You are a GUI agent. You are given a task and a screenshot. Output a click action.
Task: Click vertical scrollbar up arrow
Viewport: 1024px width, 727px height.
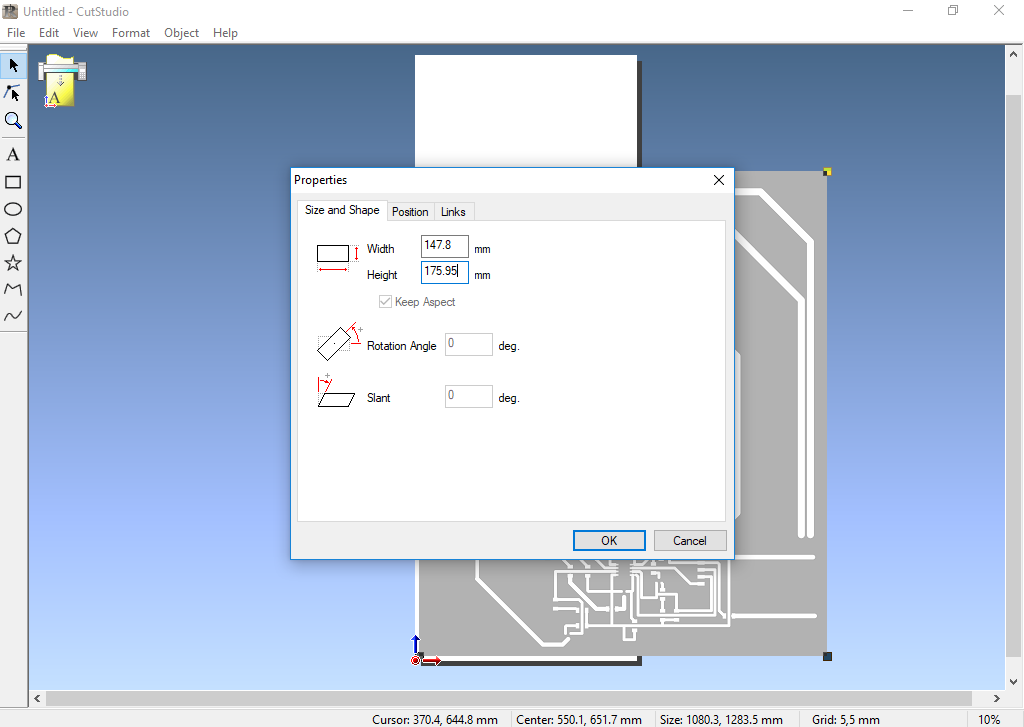pyautogui.click(x=1014, y=54)
